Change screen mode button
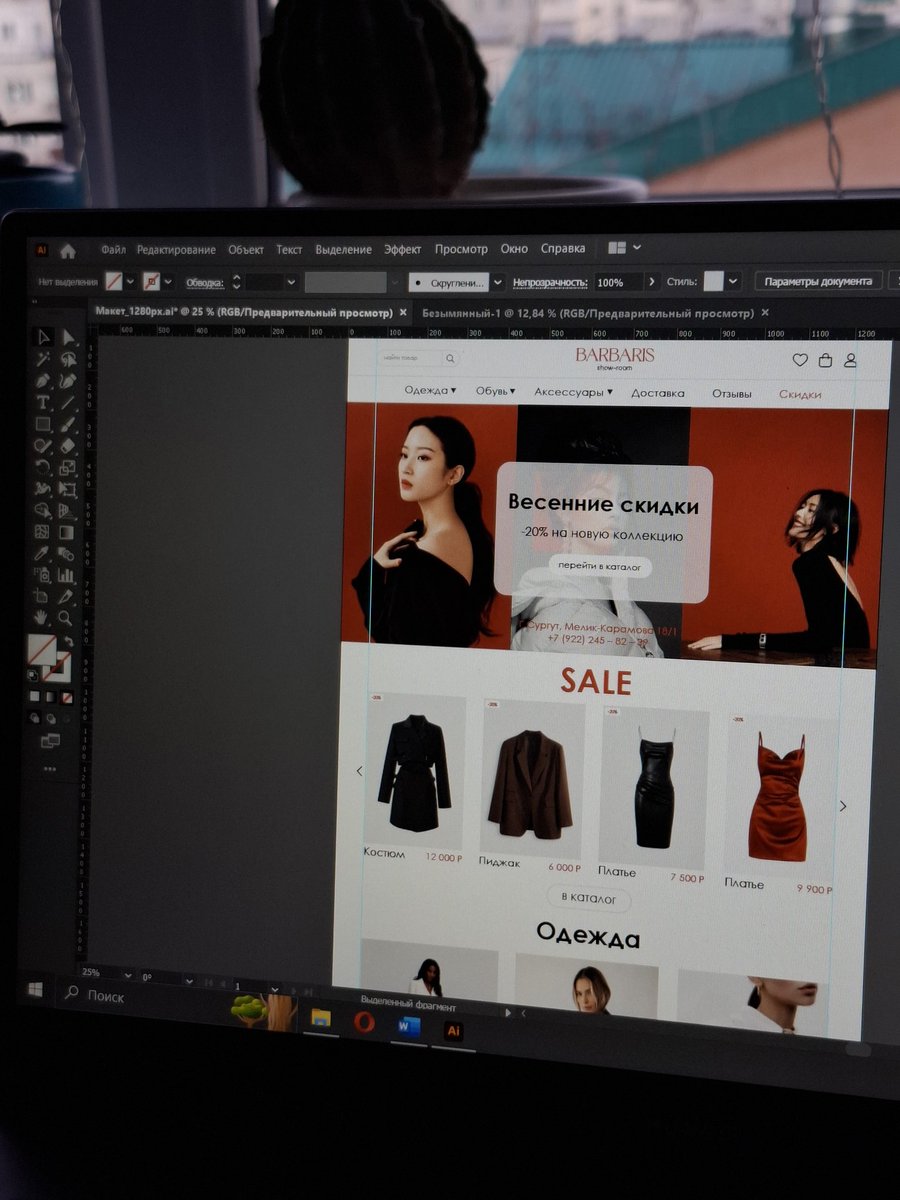This screenshot has height=1200, width=900. tap(50, 741)
